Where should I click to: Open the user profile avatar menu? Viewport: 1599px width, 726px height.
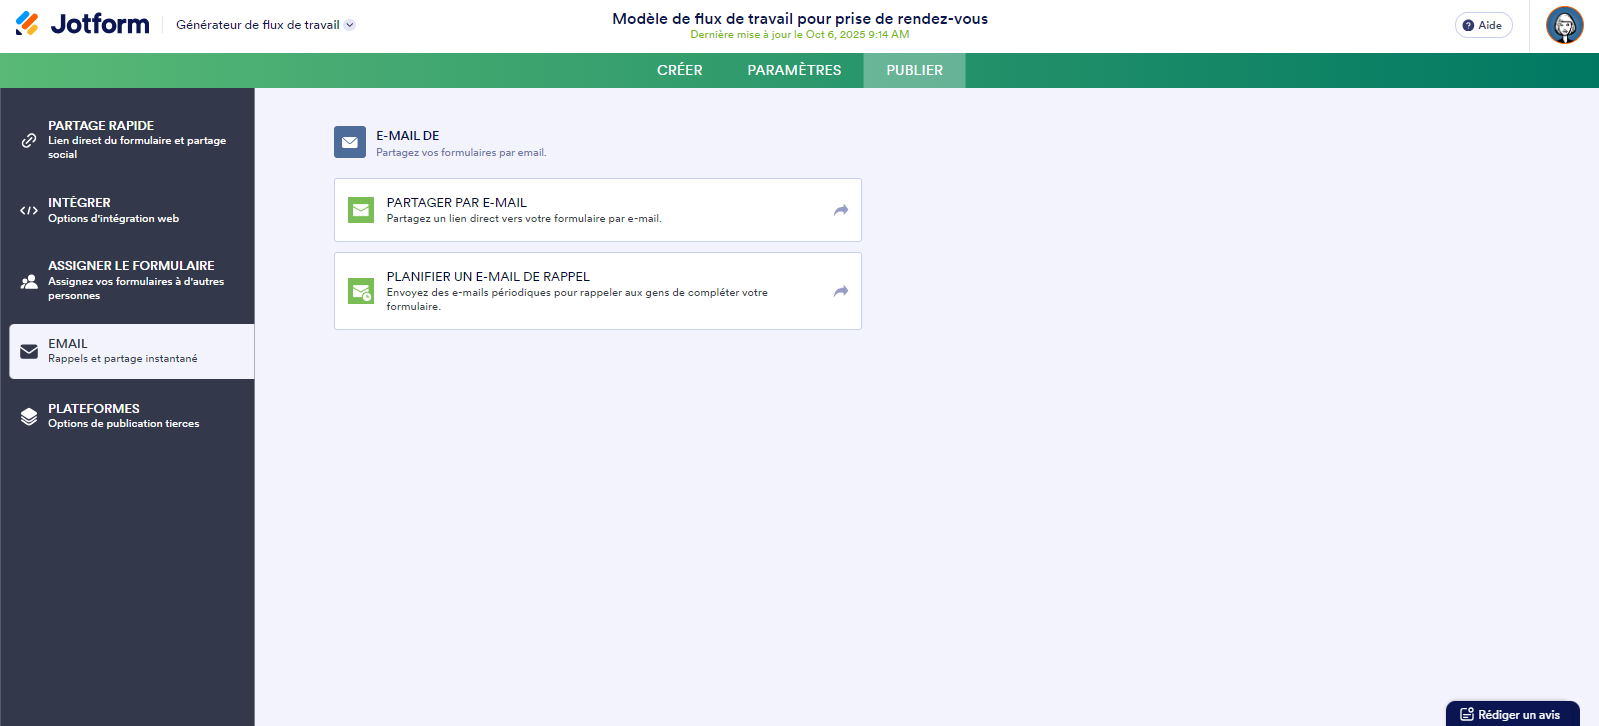point(1564,25)
